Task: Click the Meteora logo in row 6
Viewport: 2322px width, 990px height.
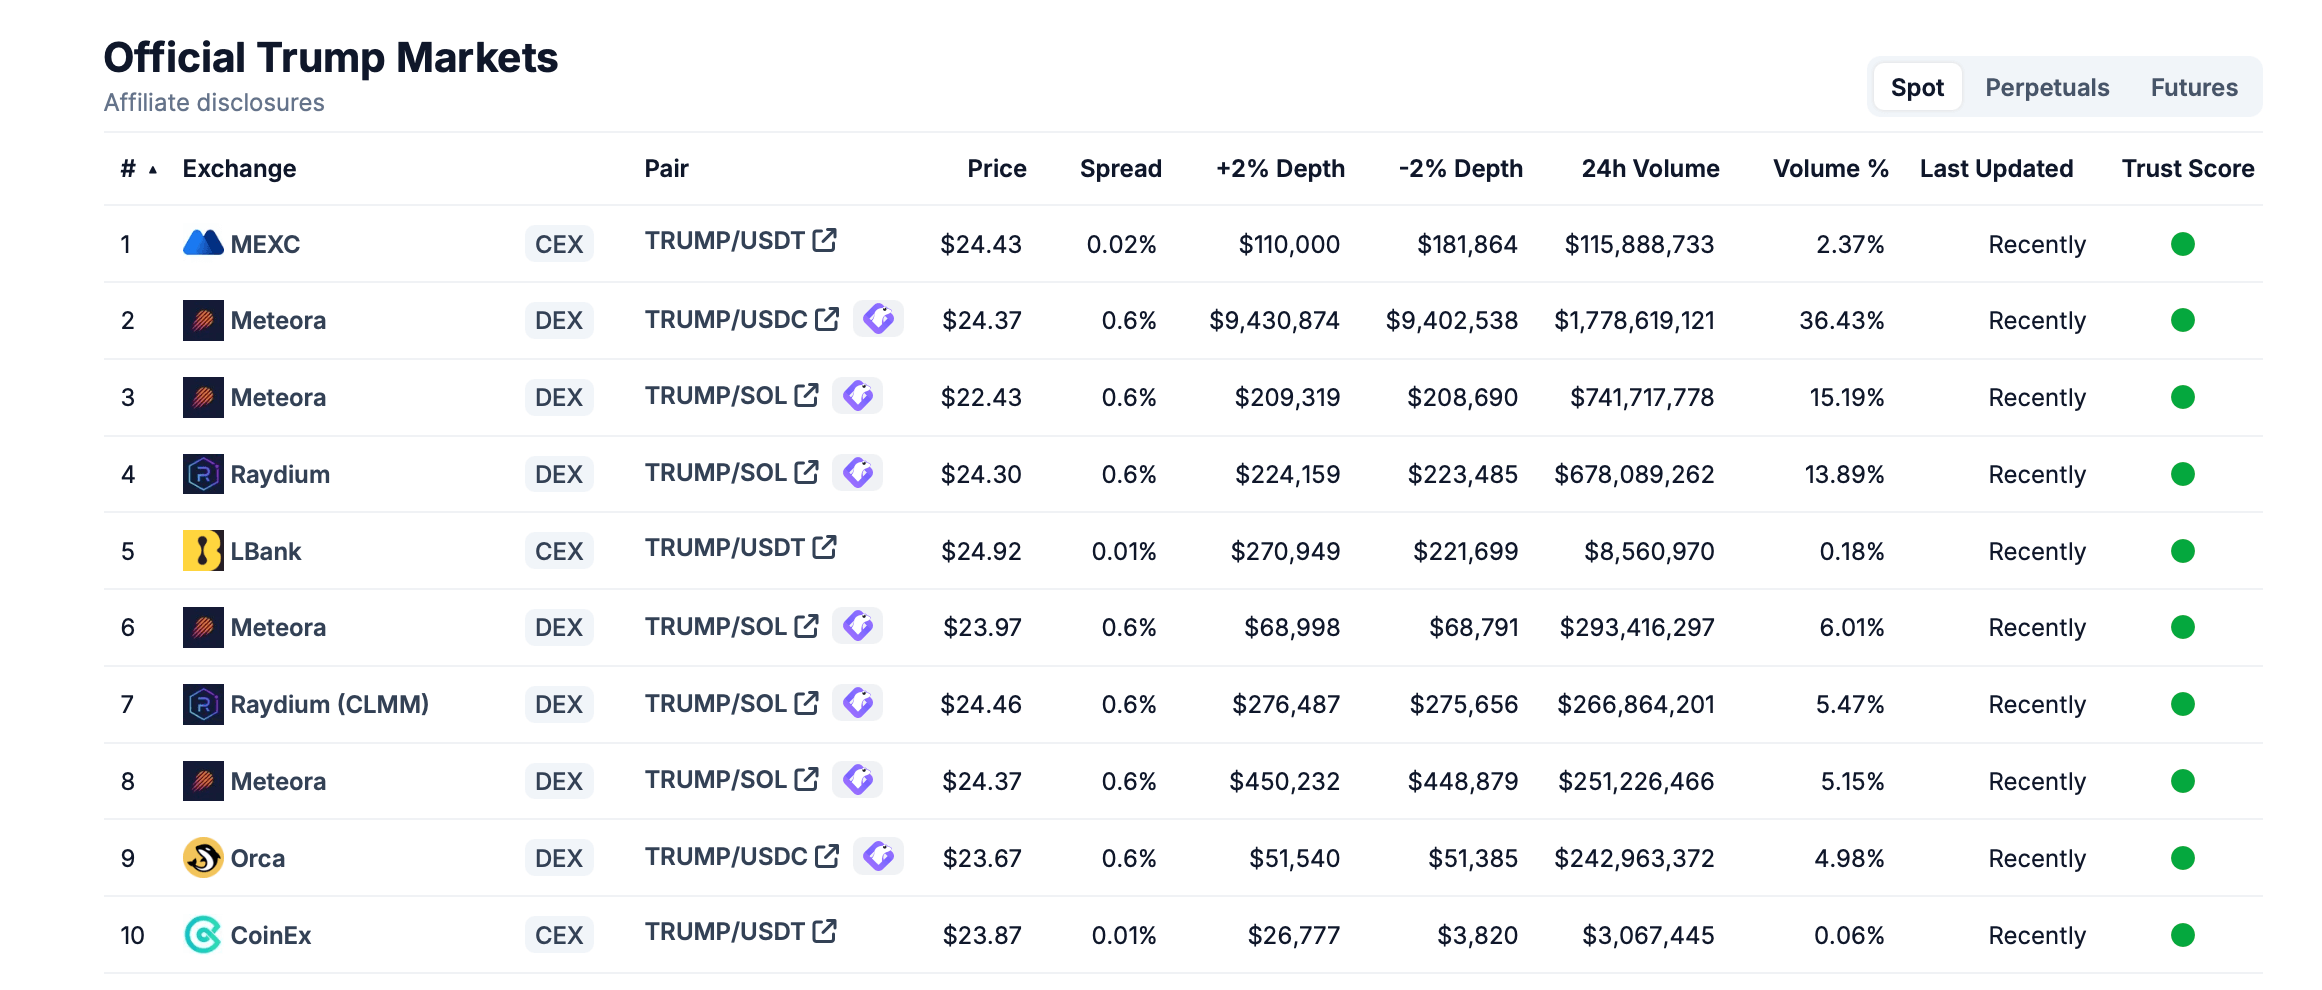Action: 203,627
